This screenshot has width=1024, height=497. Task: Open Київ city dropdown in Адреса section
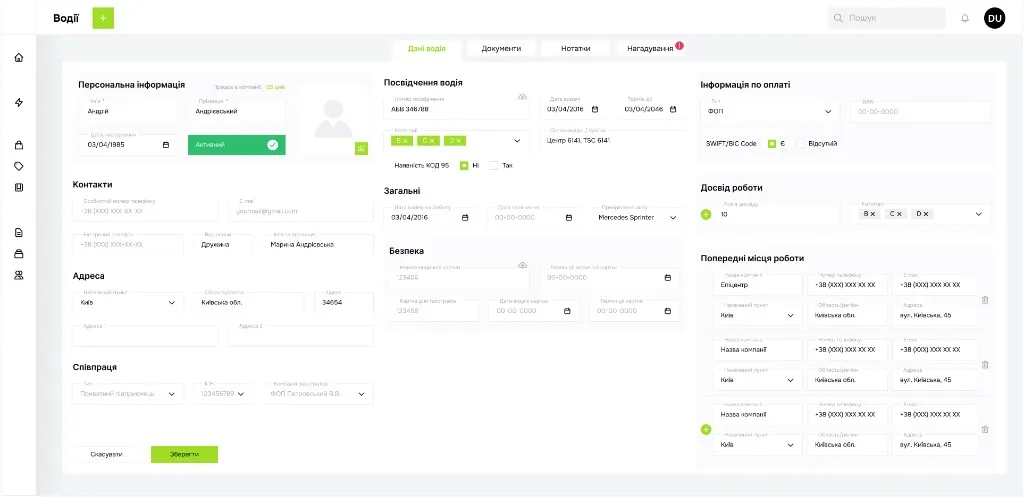[x=172, y=302]
